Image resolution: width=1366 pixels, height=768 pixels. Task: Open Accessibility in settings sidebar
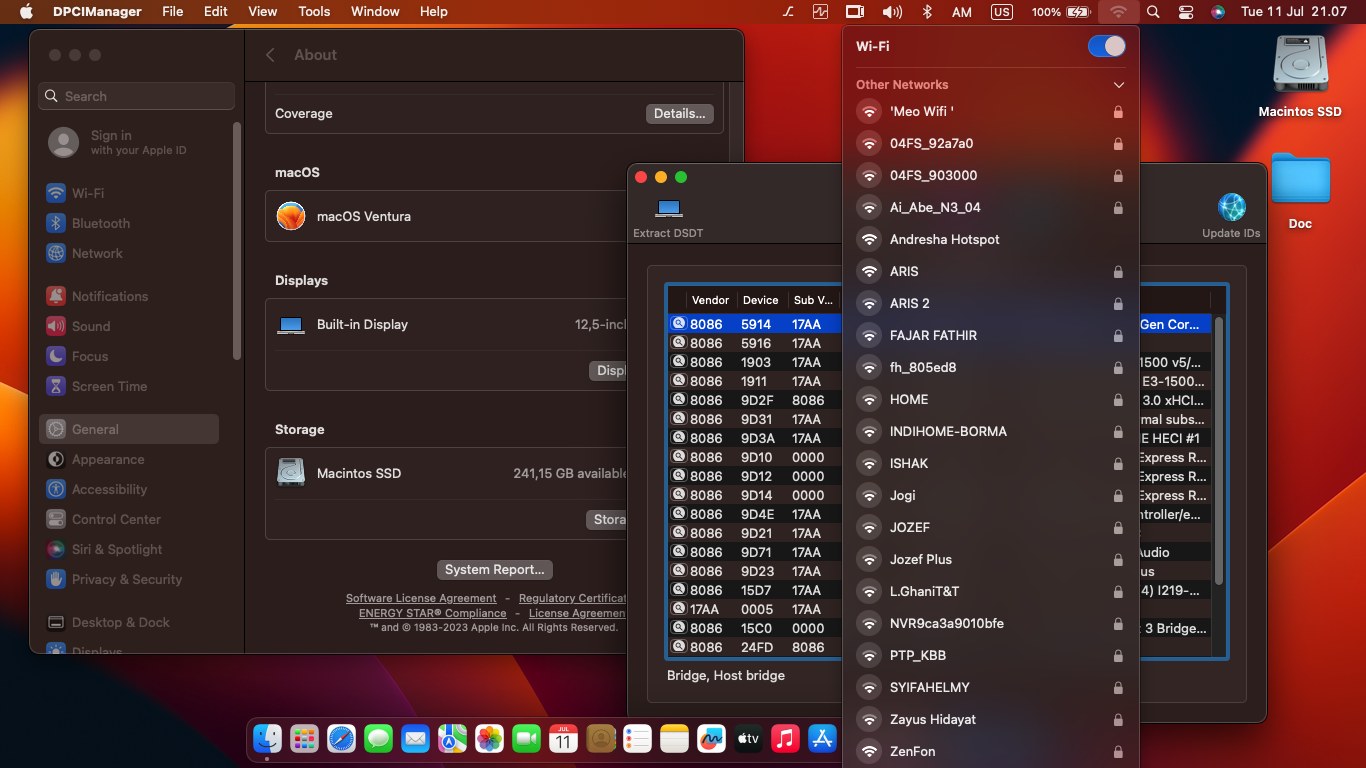(129, 489)
